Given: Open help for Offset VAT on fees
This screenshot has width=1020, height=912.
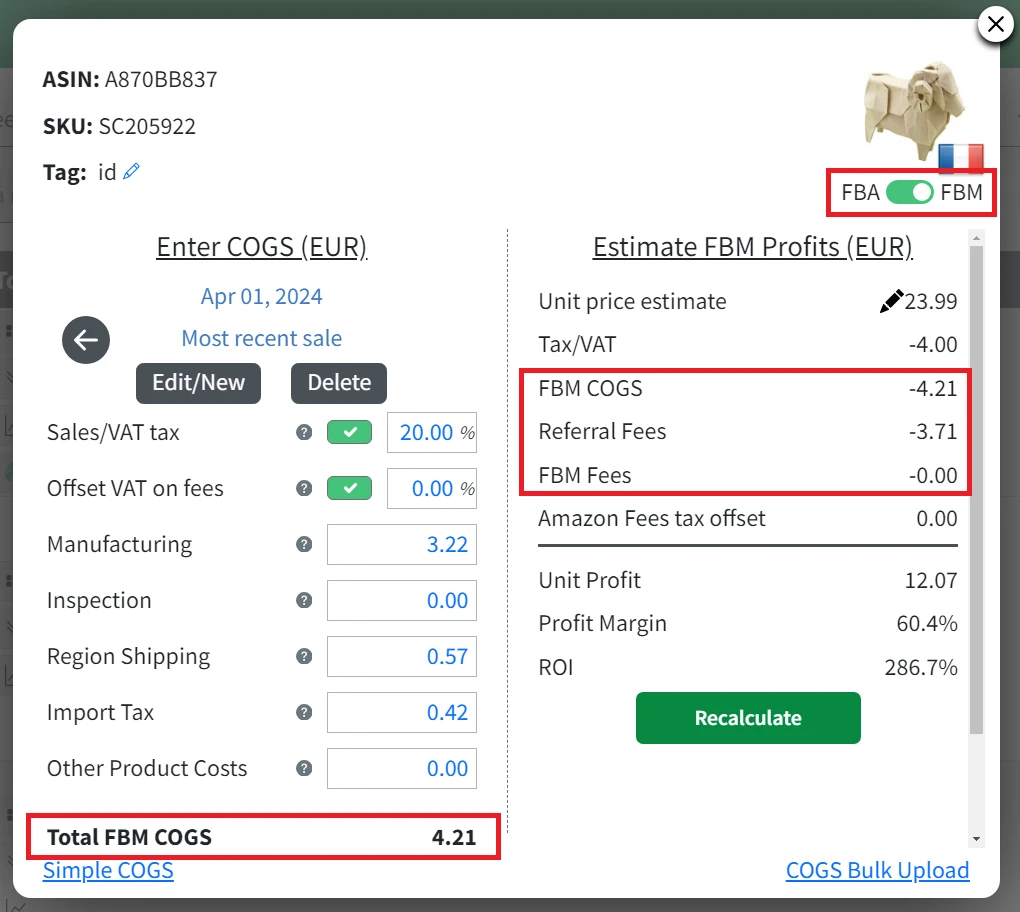Looking at the screenshot, I should (x=304, y=489).
